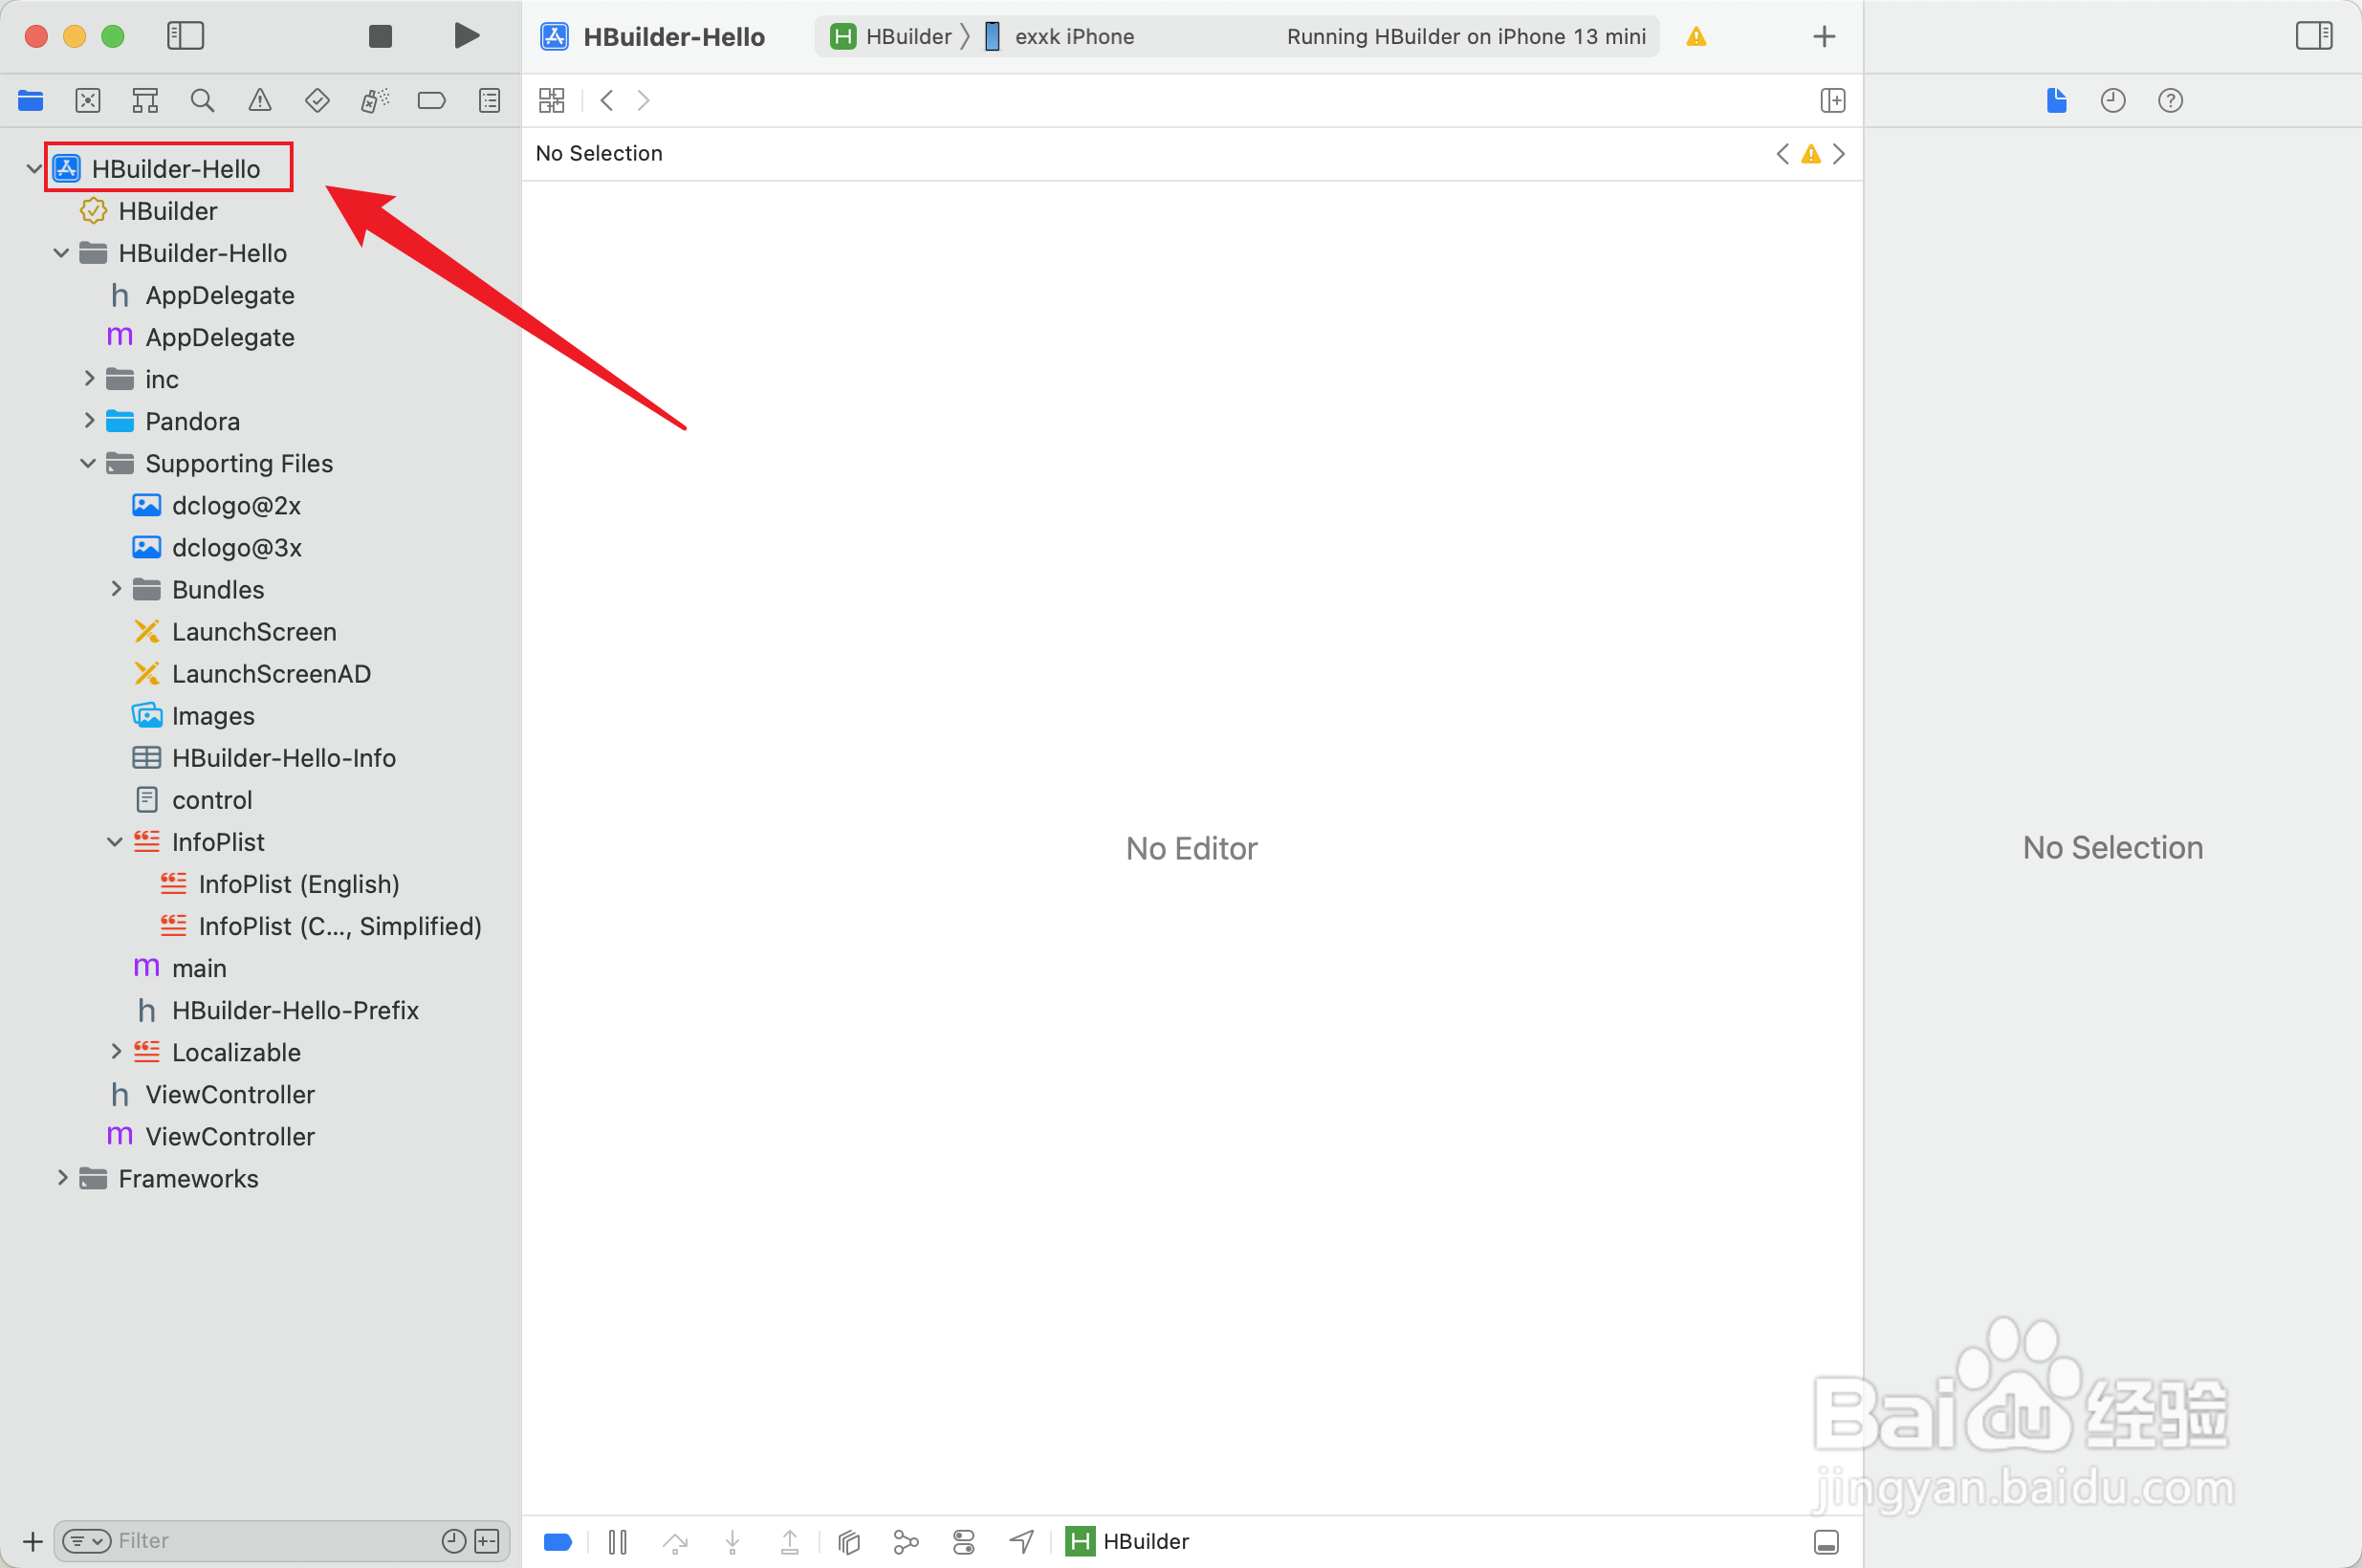Click the navigator Filter field
The height and width of the screenshot is (1568, 2362).
click(x=282, y=1541)
